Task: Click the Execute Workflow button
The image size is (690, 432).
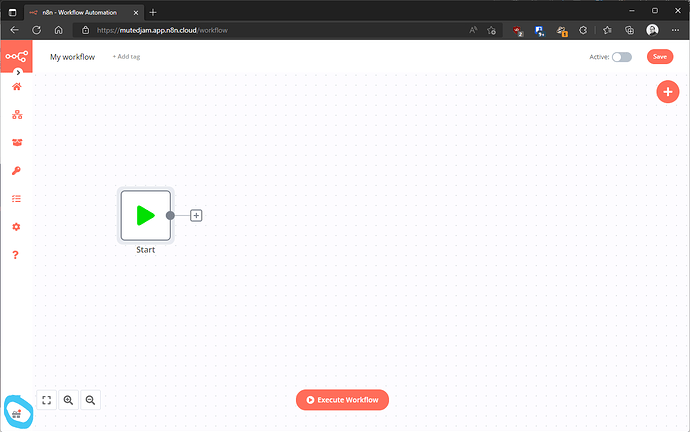Action: 342,400
